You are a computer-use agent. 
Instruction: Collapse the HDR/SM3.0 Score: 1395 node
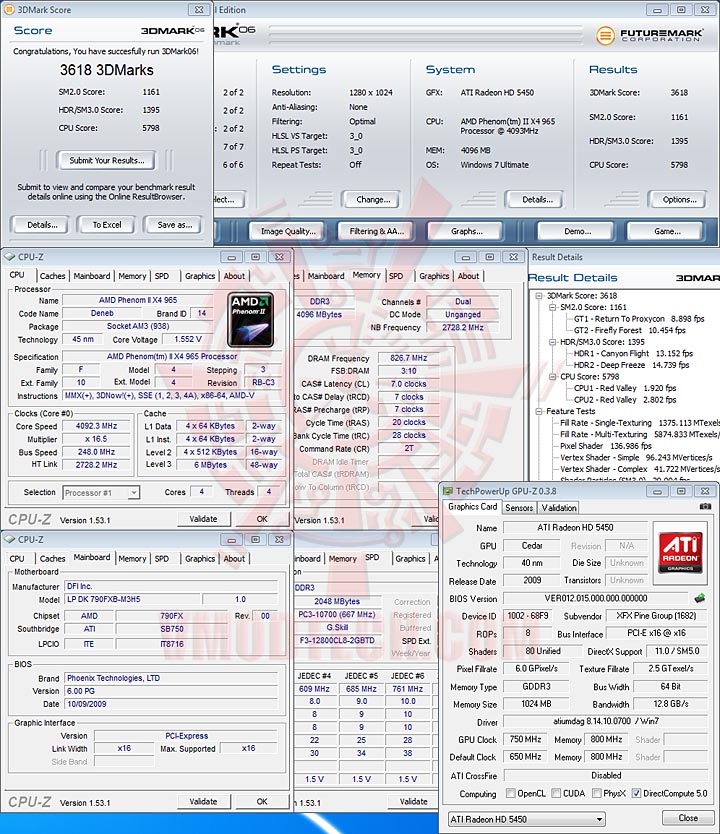(552, 342)
